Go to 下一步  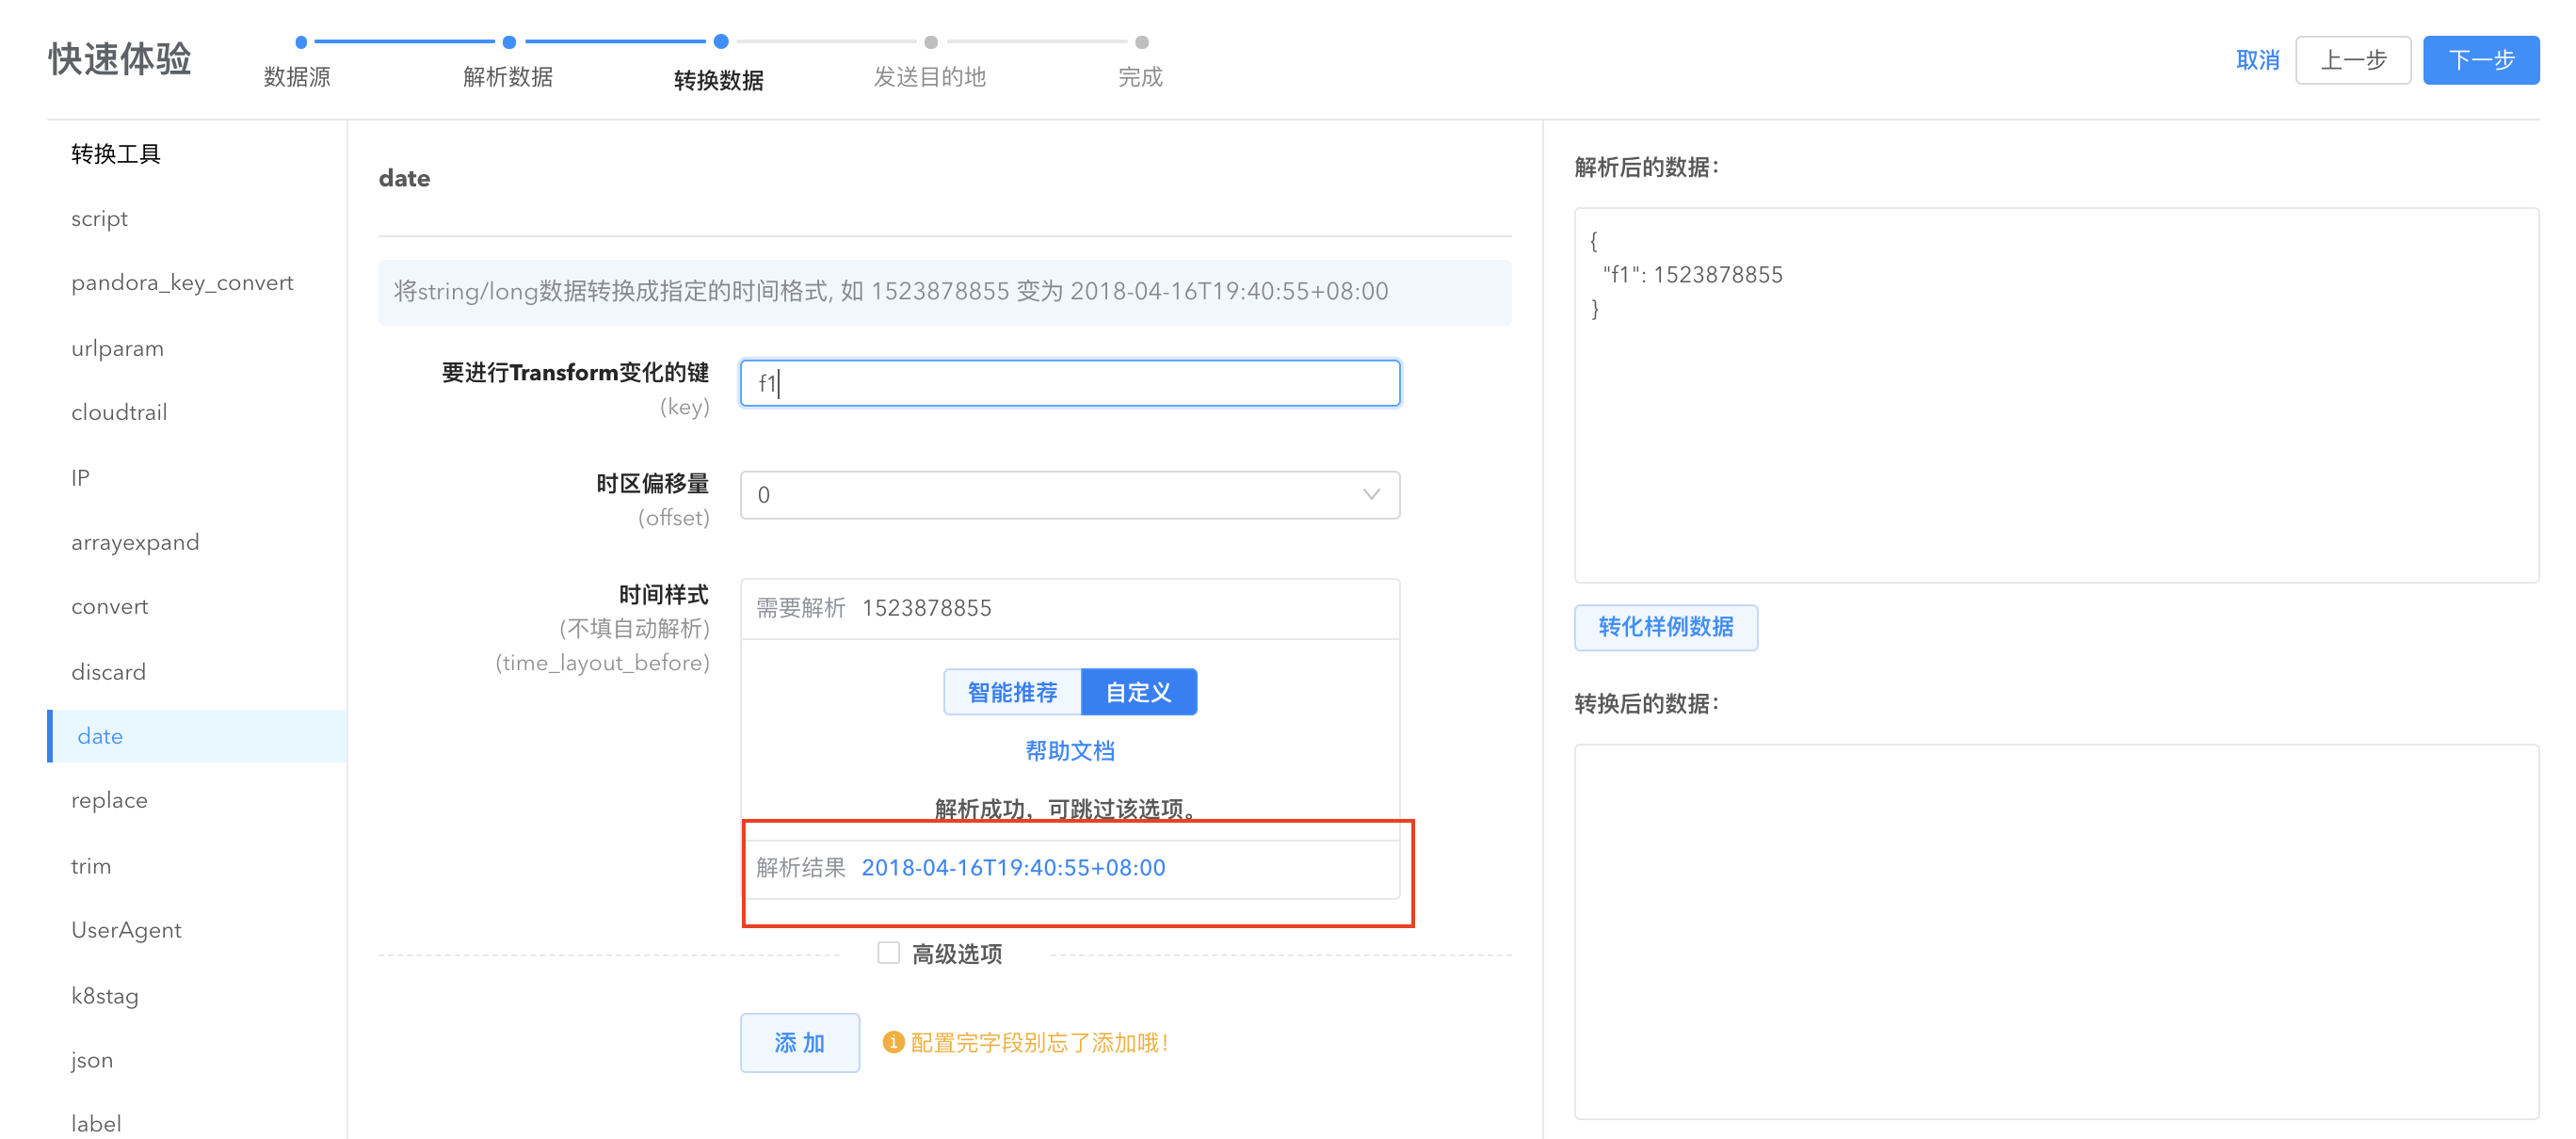click(2480, 60)
